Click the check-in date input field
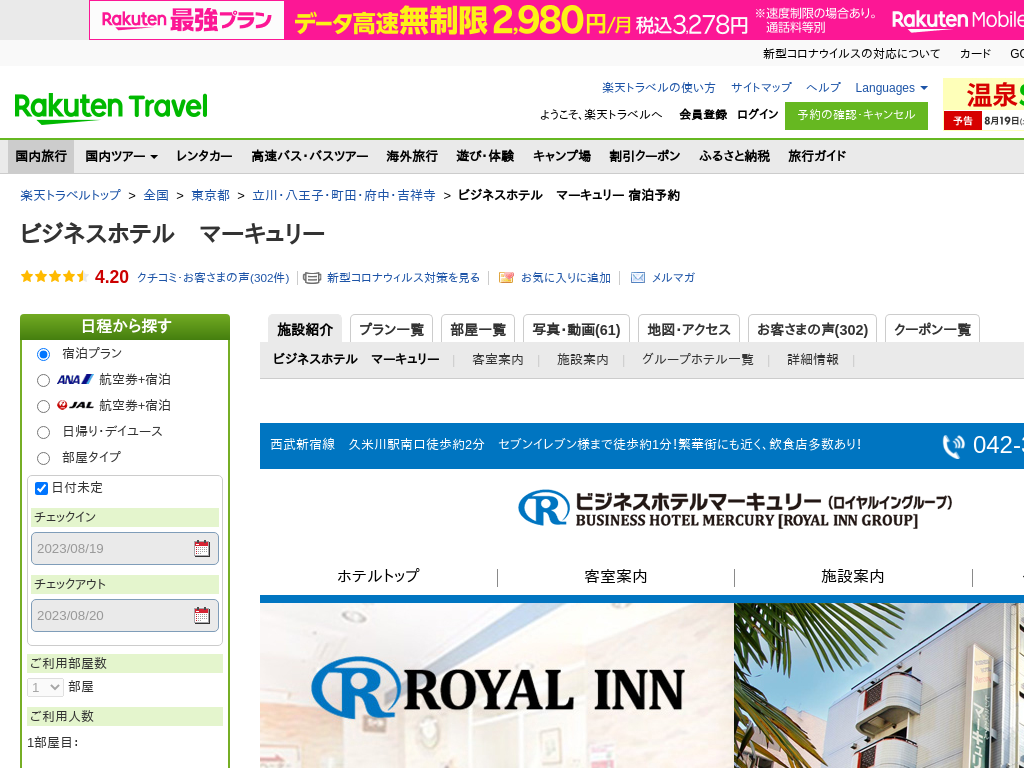 [x=125, y=549]
